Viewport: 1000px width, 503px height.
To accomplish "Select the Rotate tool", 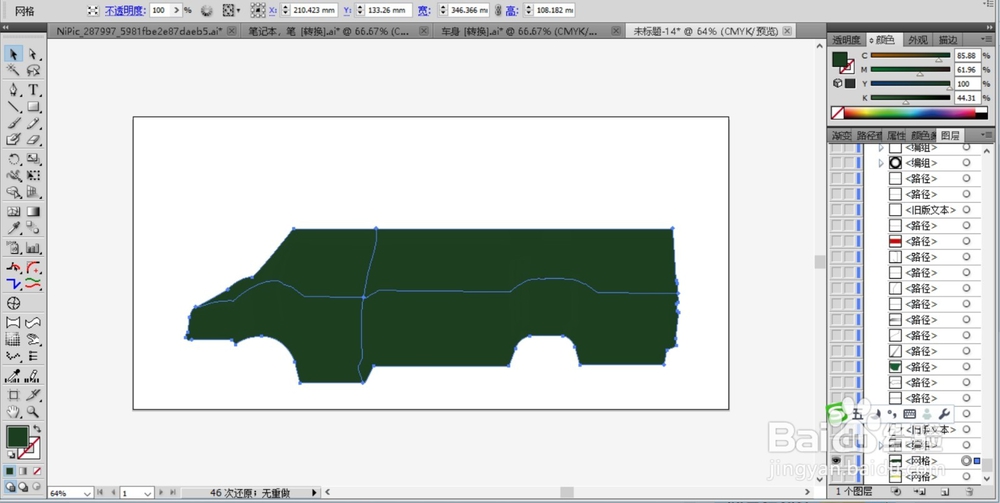I will click(13, 159).
